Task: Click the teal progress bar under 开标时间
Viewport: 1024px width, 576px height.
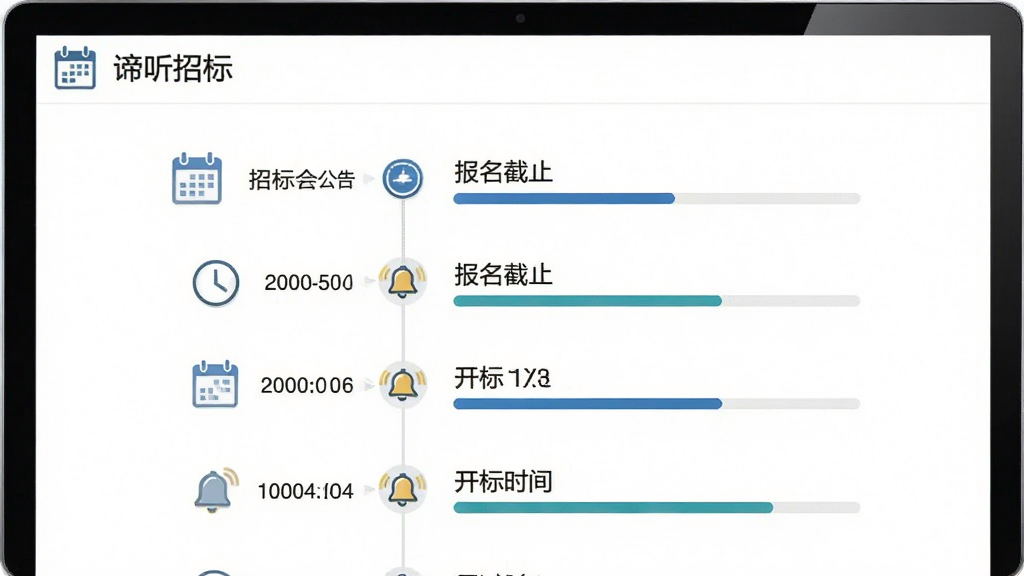Action: point(656,507)
